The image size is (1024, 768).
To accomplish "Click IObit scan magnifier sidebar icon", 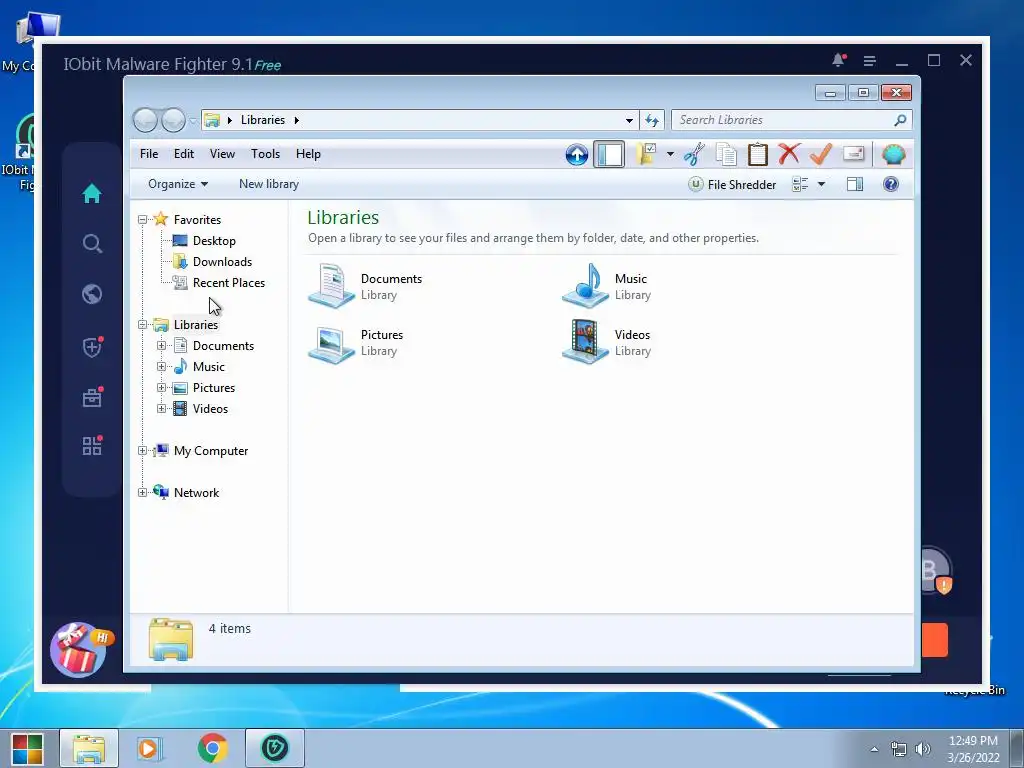I will (92, 244).
